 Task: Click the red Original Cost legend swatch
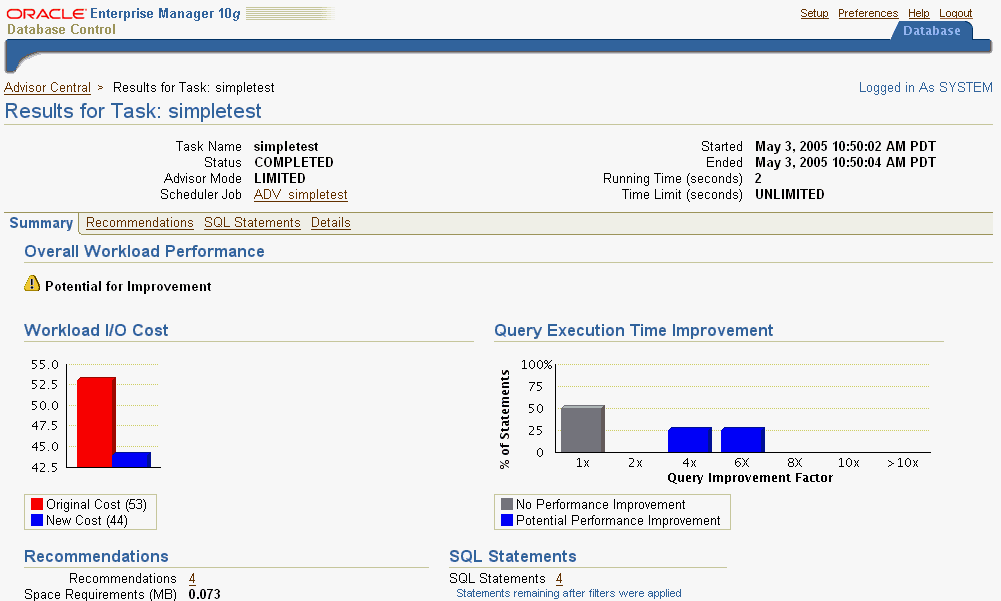pos(37,505)
